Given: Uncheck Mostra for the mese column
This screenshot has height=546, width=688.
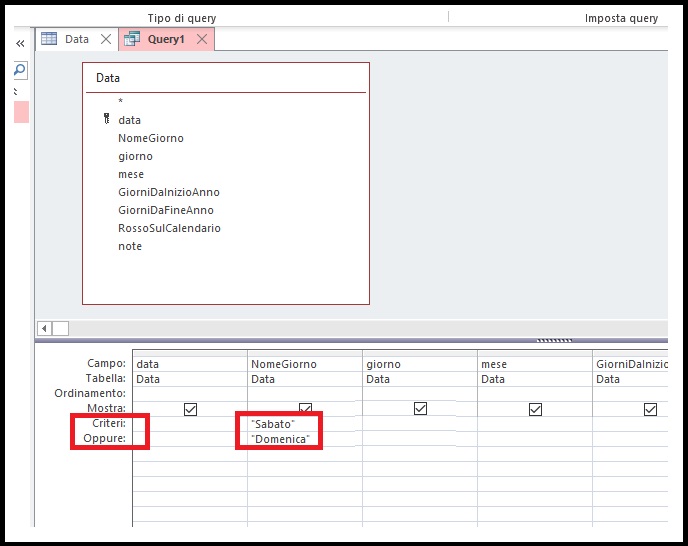Looking at the screenshot, I should click(535, 409).
